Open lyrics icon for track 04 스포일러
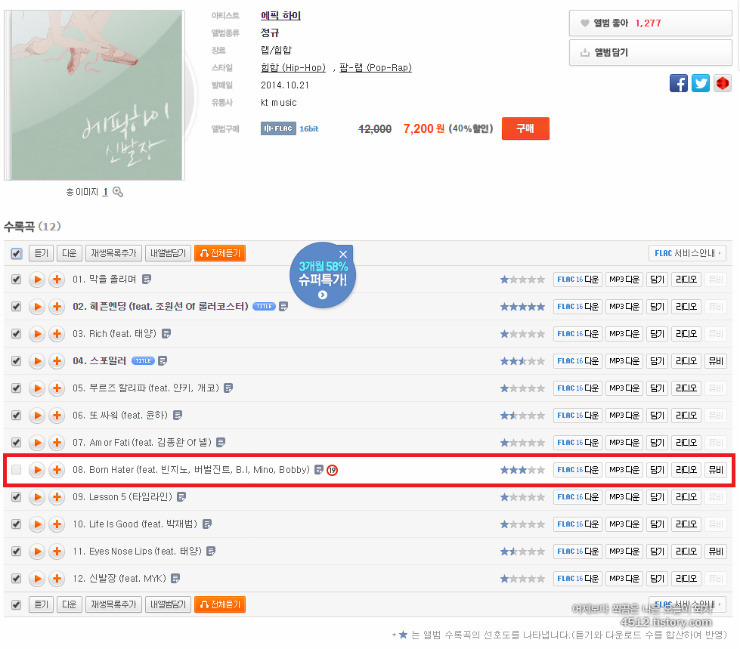 pos(162,361)
